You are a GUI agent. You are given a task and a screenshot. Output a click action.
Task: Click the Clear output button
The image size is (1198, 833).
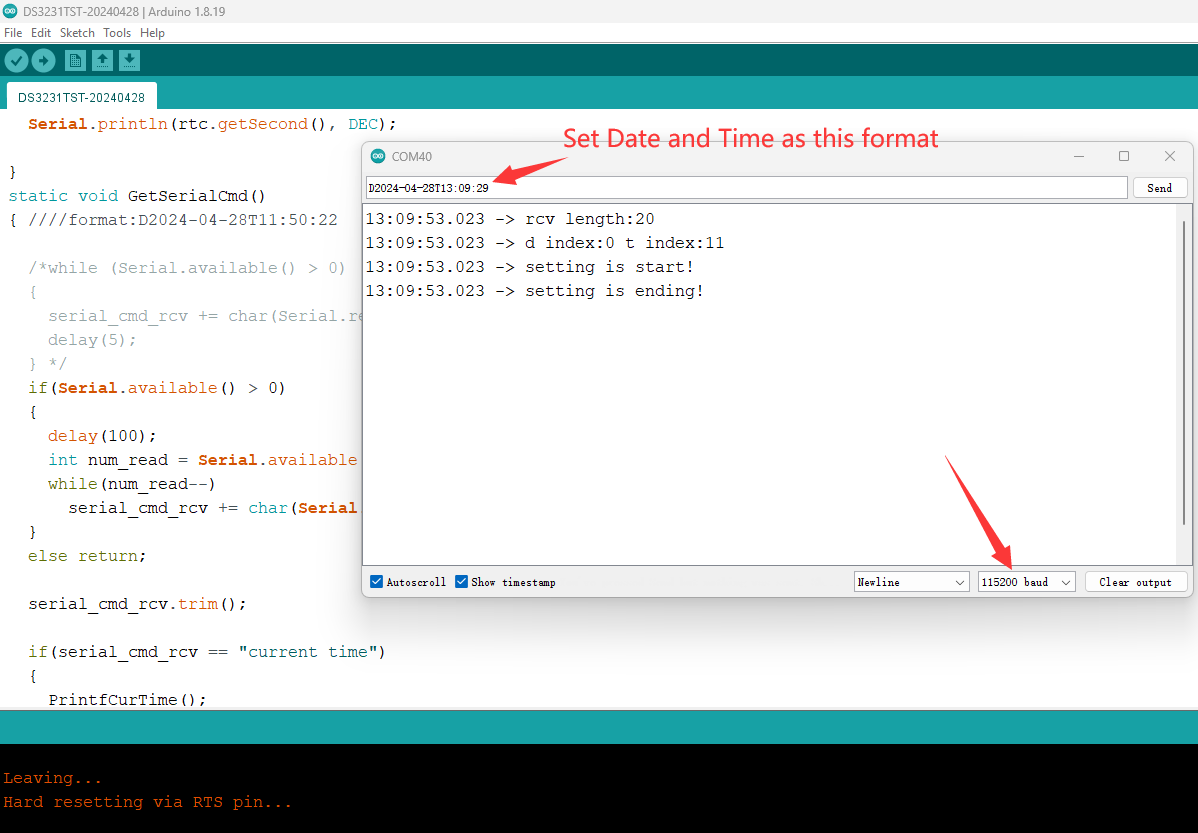coord(1135,582)
